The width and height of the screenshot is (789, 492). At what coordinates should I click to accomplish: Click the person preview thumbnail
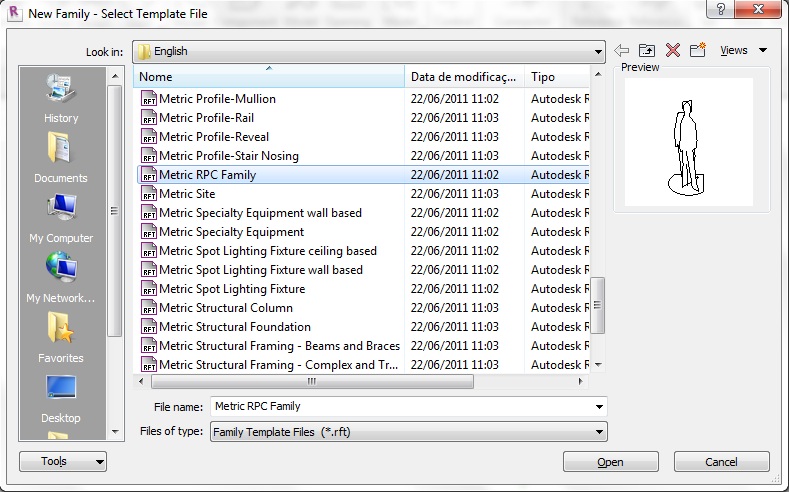click(688, 142)
